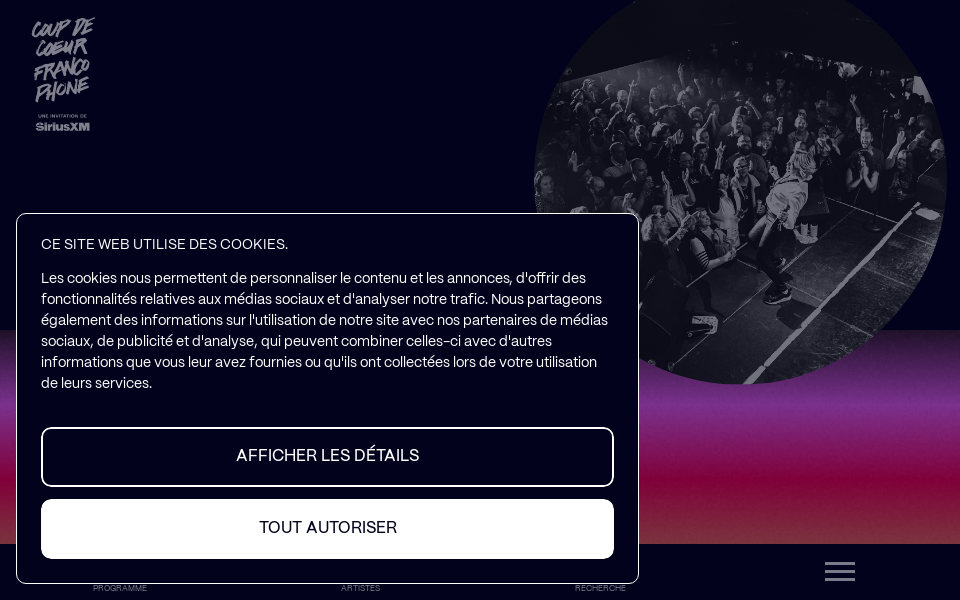The width and height of the screenshot is (960, 600).
Task: Allow all cookies with Tout Autoriser
Action: [x=327, y=528]
